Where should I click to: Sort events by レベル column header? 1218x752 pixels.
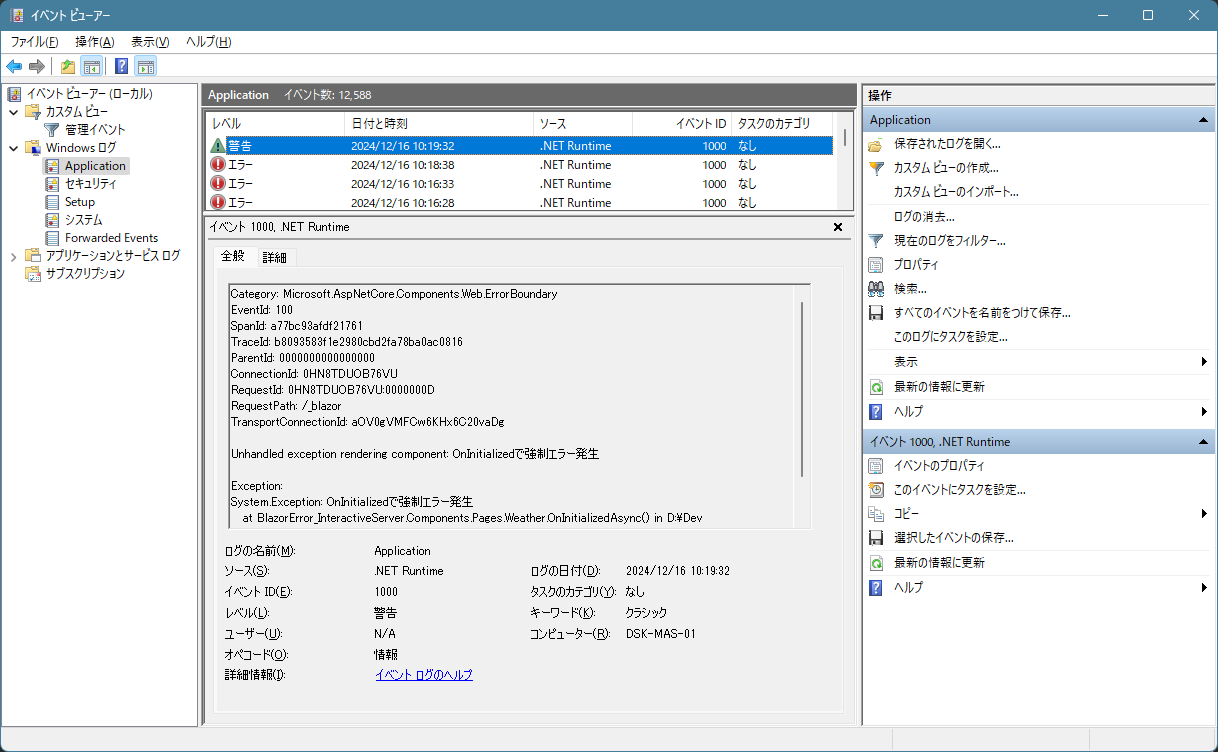pos(276,124)
